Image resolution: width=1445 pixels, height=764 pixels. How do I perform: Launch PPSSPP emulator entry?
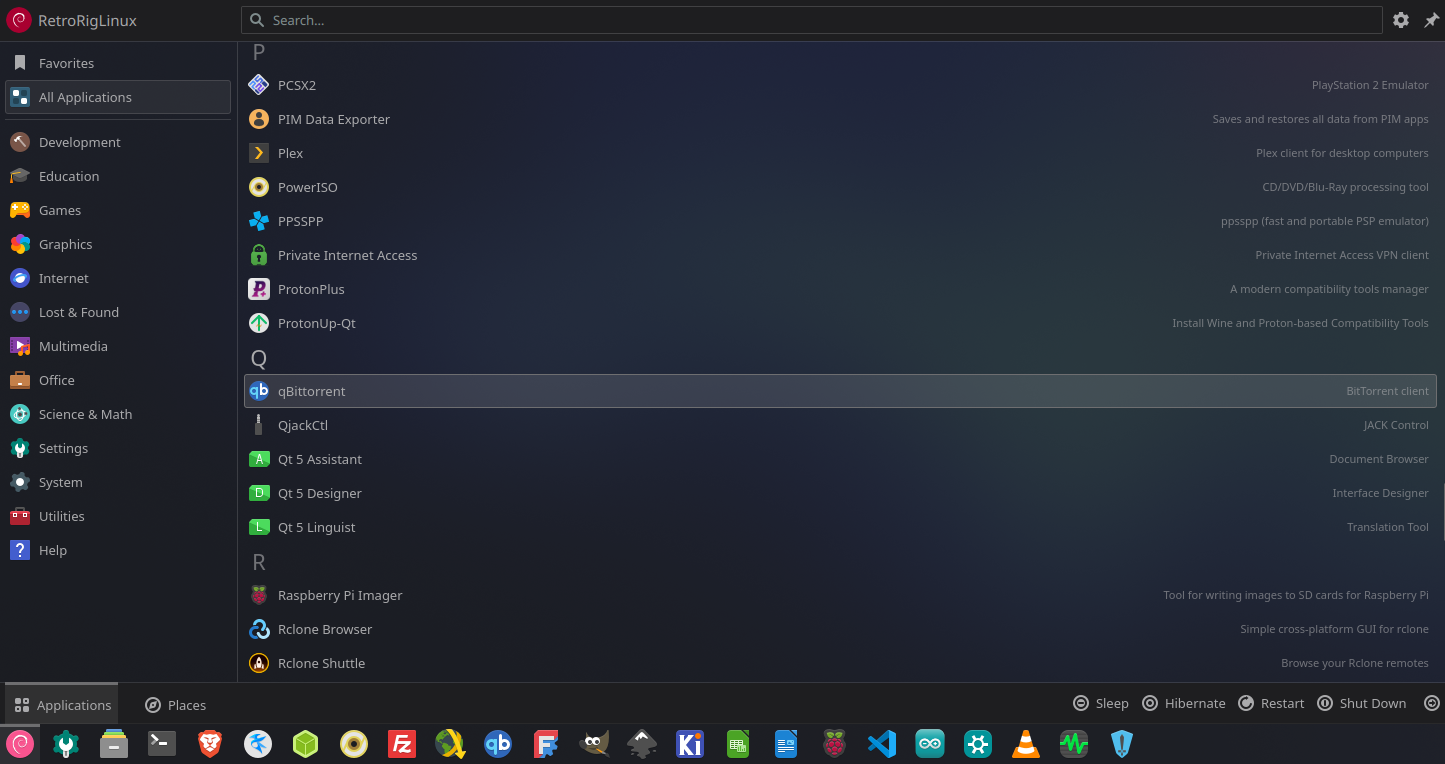(300, 221)
